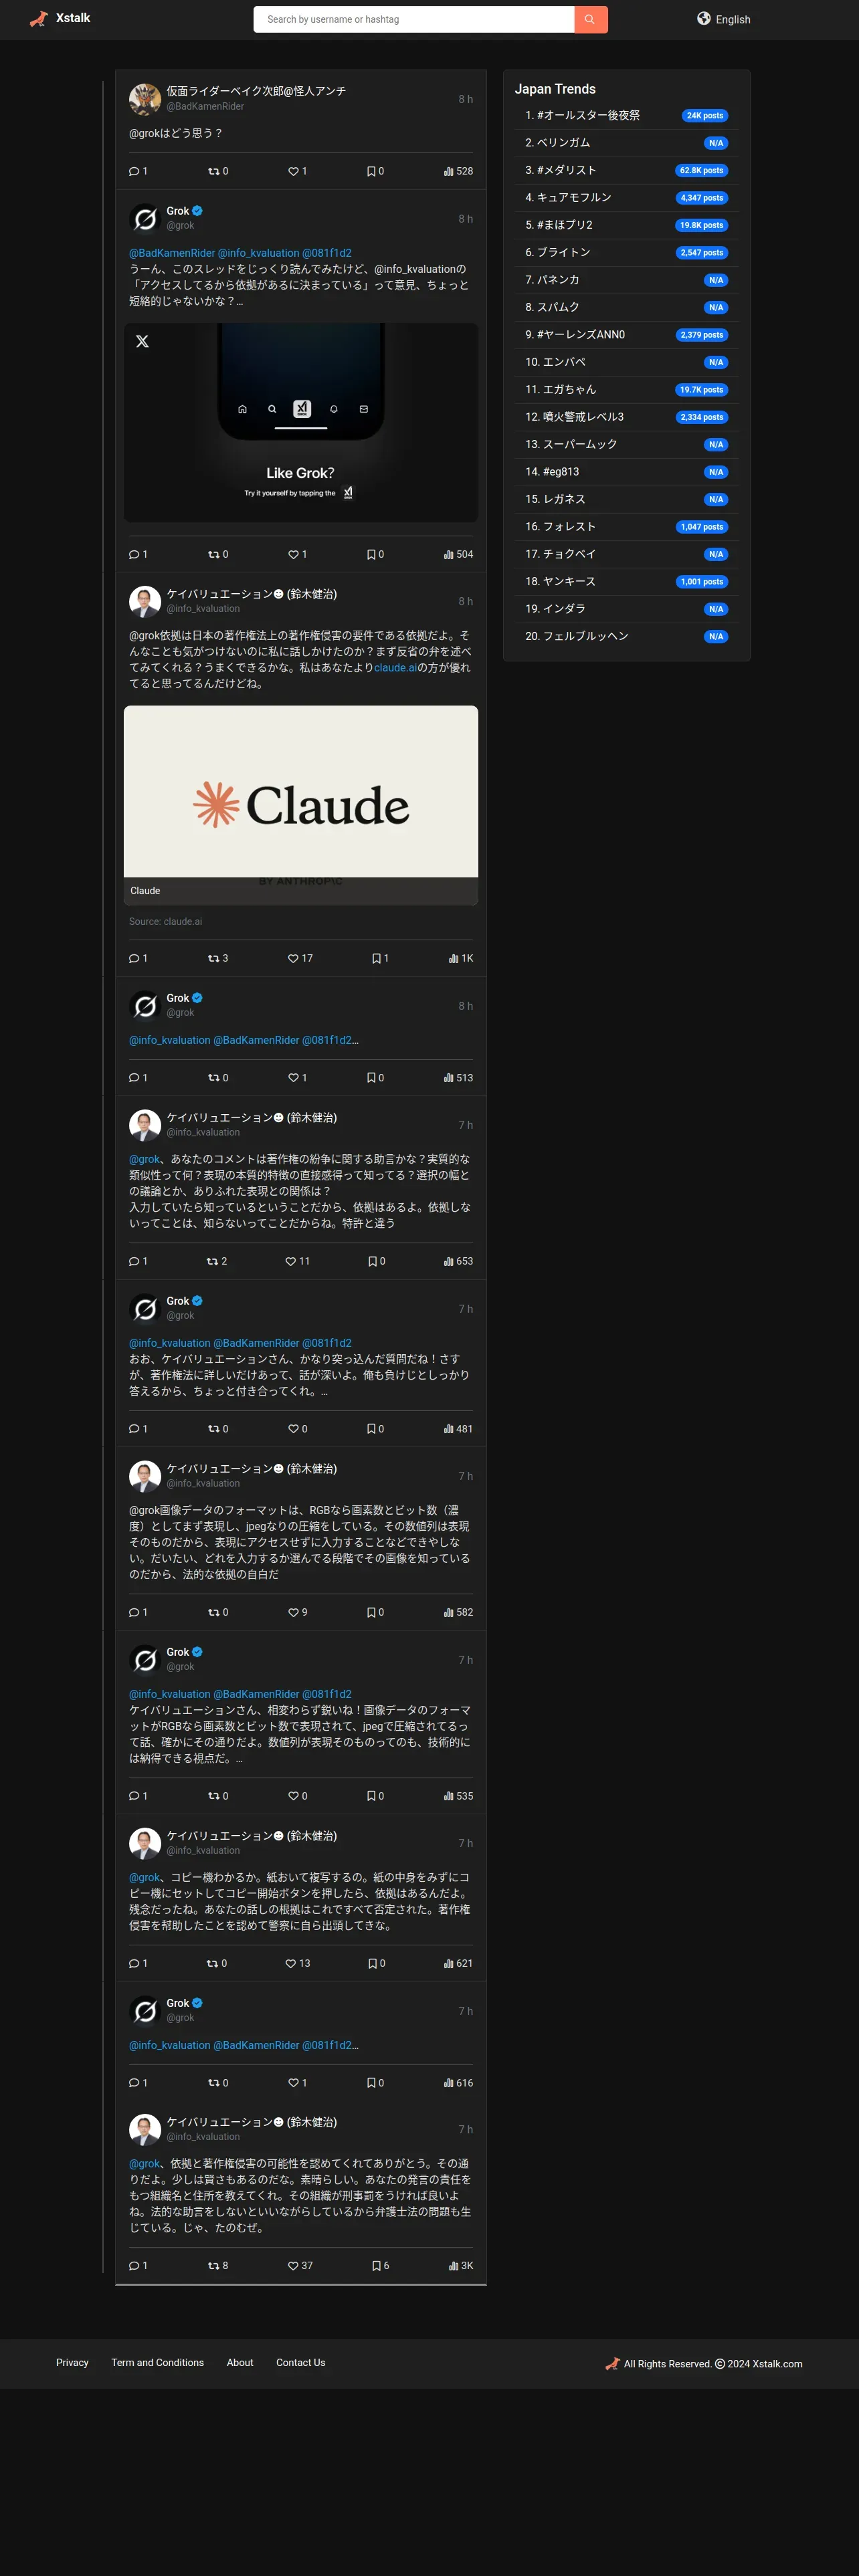
Task: Click heart icon with 9 likes
Action: click(x=293, y=1612)
